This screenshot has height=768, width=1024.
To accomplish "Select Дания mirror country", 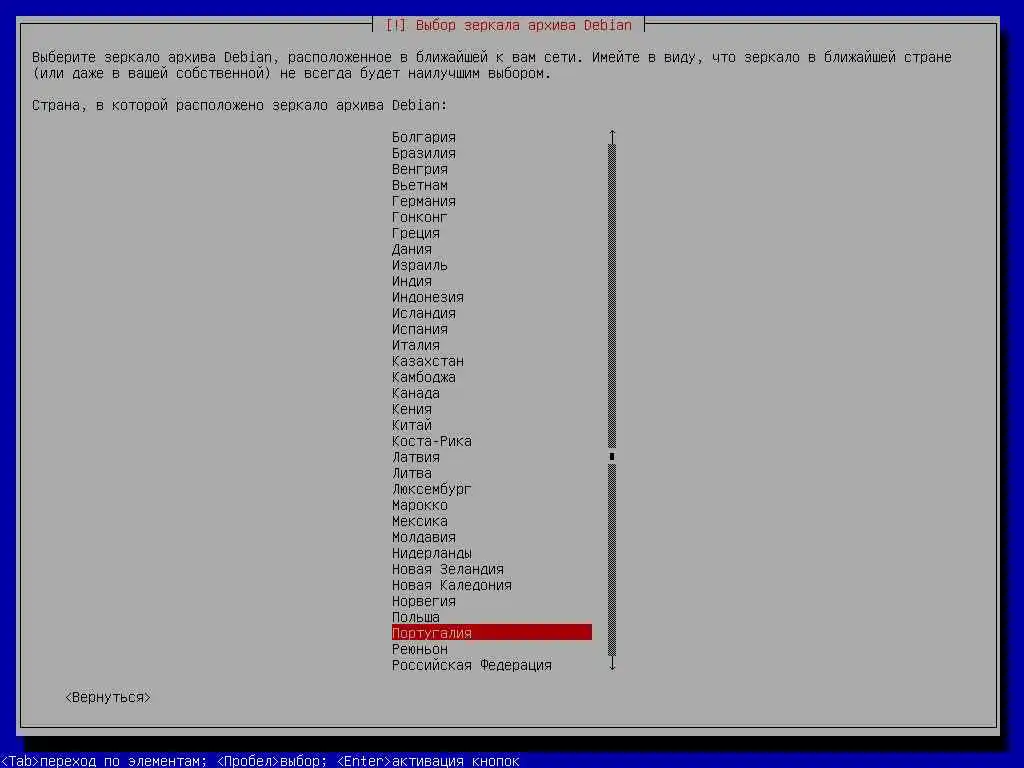I will click(x=412, y=249).
